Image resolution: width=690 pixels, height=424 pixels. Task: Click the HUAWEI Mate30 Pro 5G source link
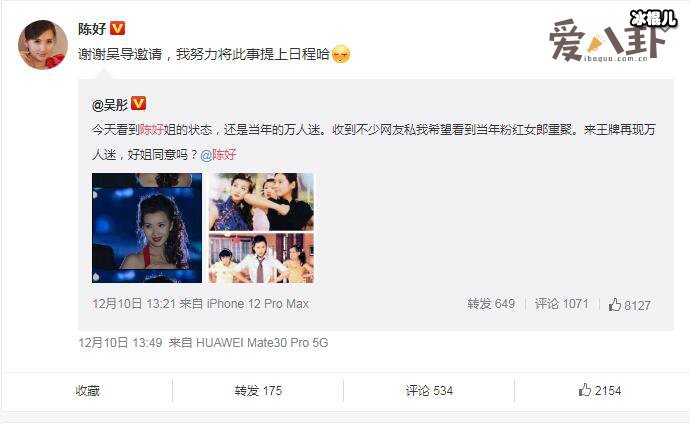coord(262,343)
